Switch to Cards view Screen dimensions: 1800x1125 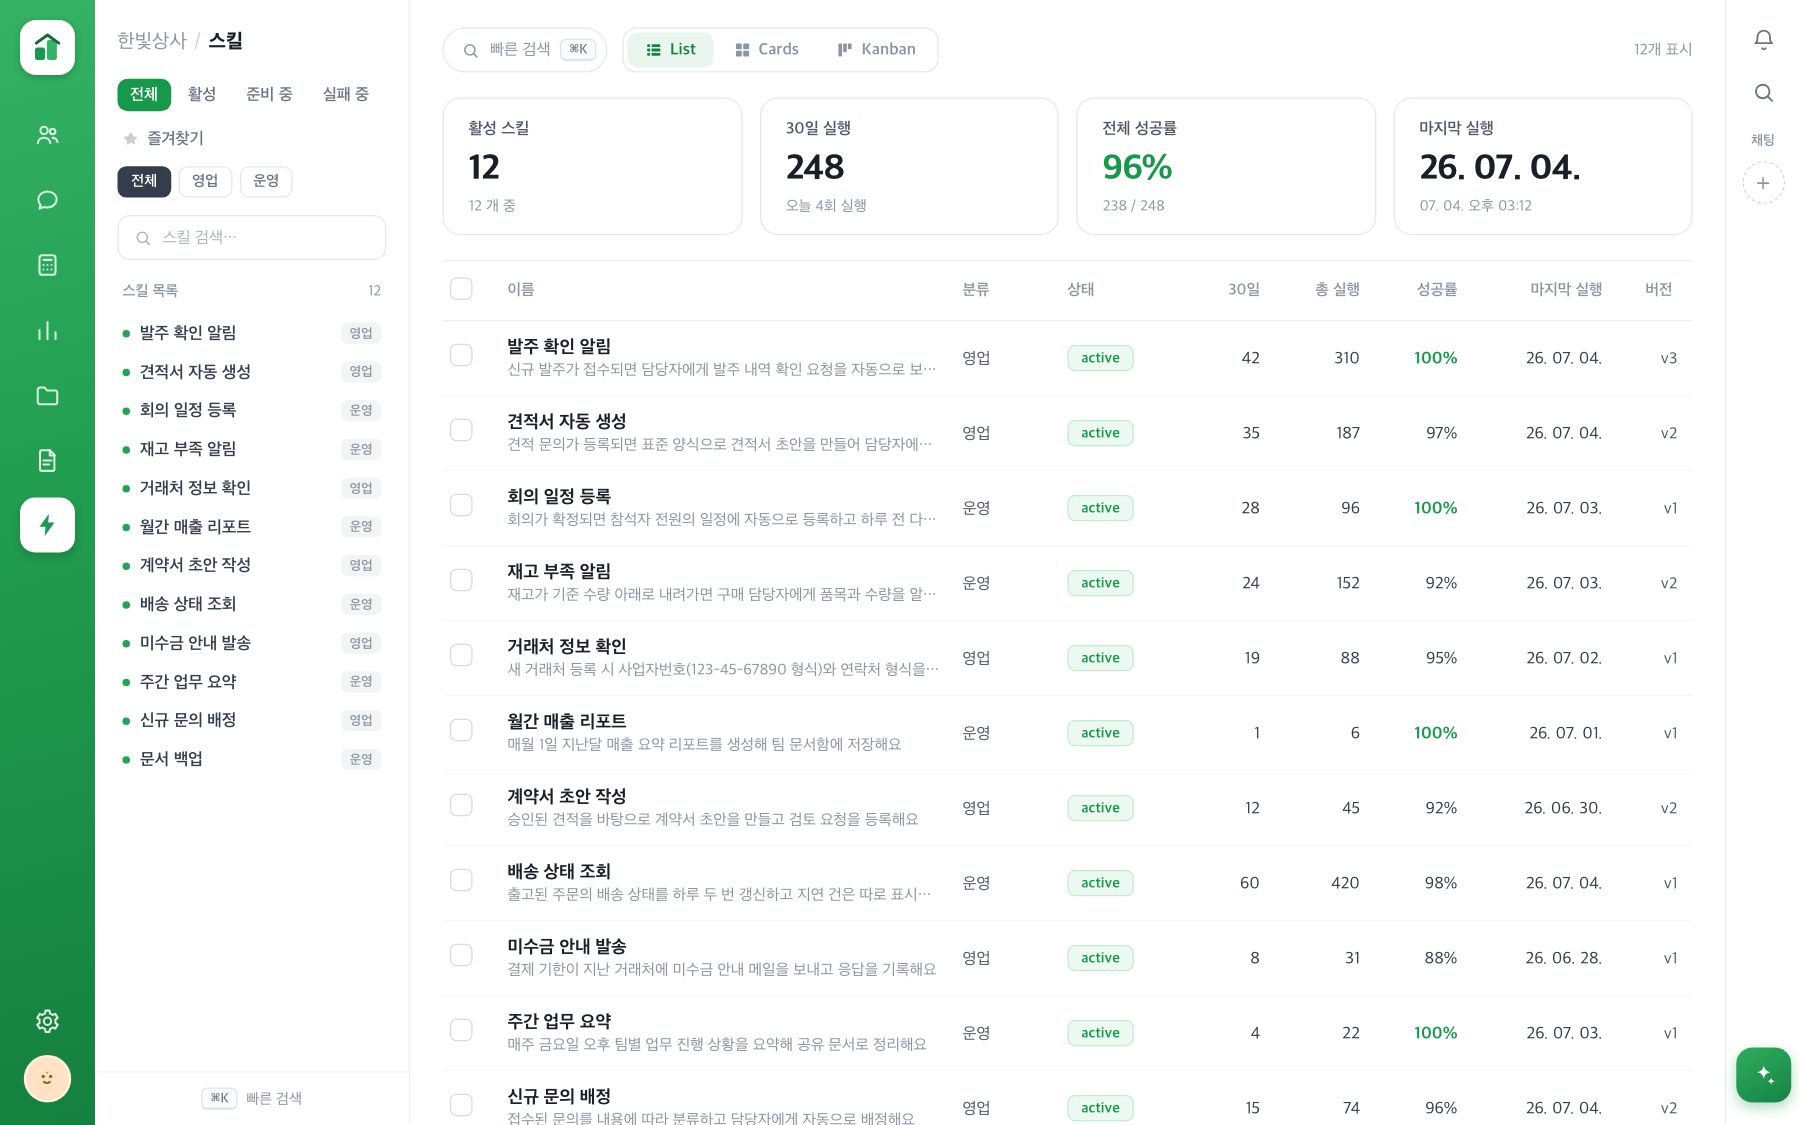coord(766,49)
